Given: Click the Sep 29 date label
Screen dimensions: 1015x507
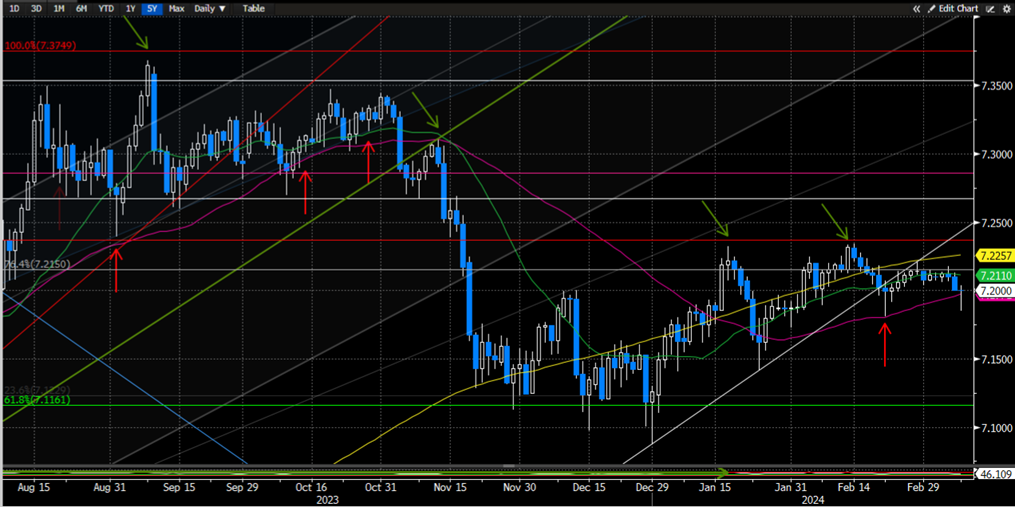Looking at the screenshot, I should (x=243, y=486).
